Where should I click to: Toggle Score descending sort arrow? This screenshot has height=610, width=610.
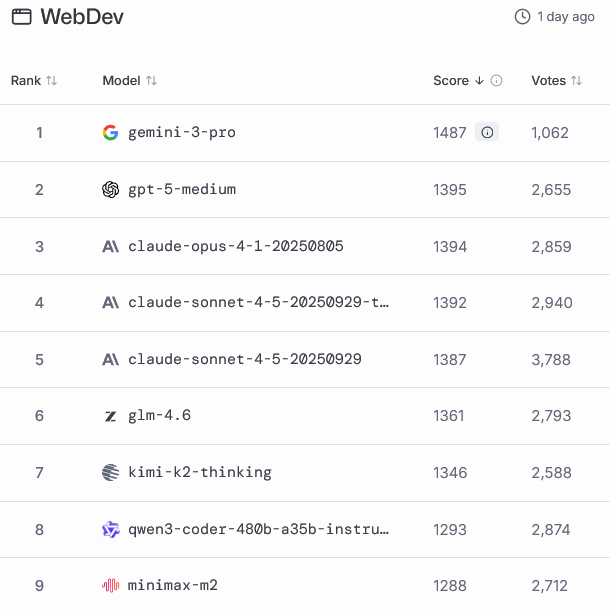[479, 81]
